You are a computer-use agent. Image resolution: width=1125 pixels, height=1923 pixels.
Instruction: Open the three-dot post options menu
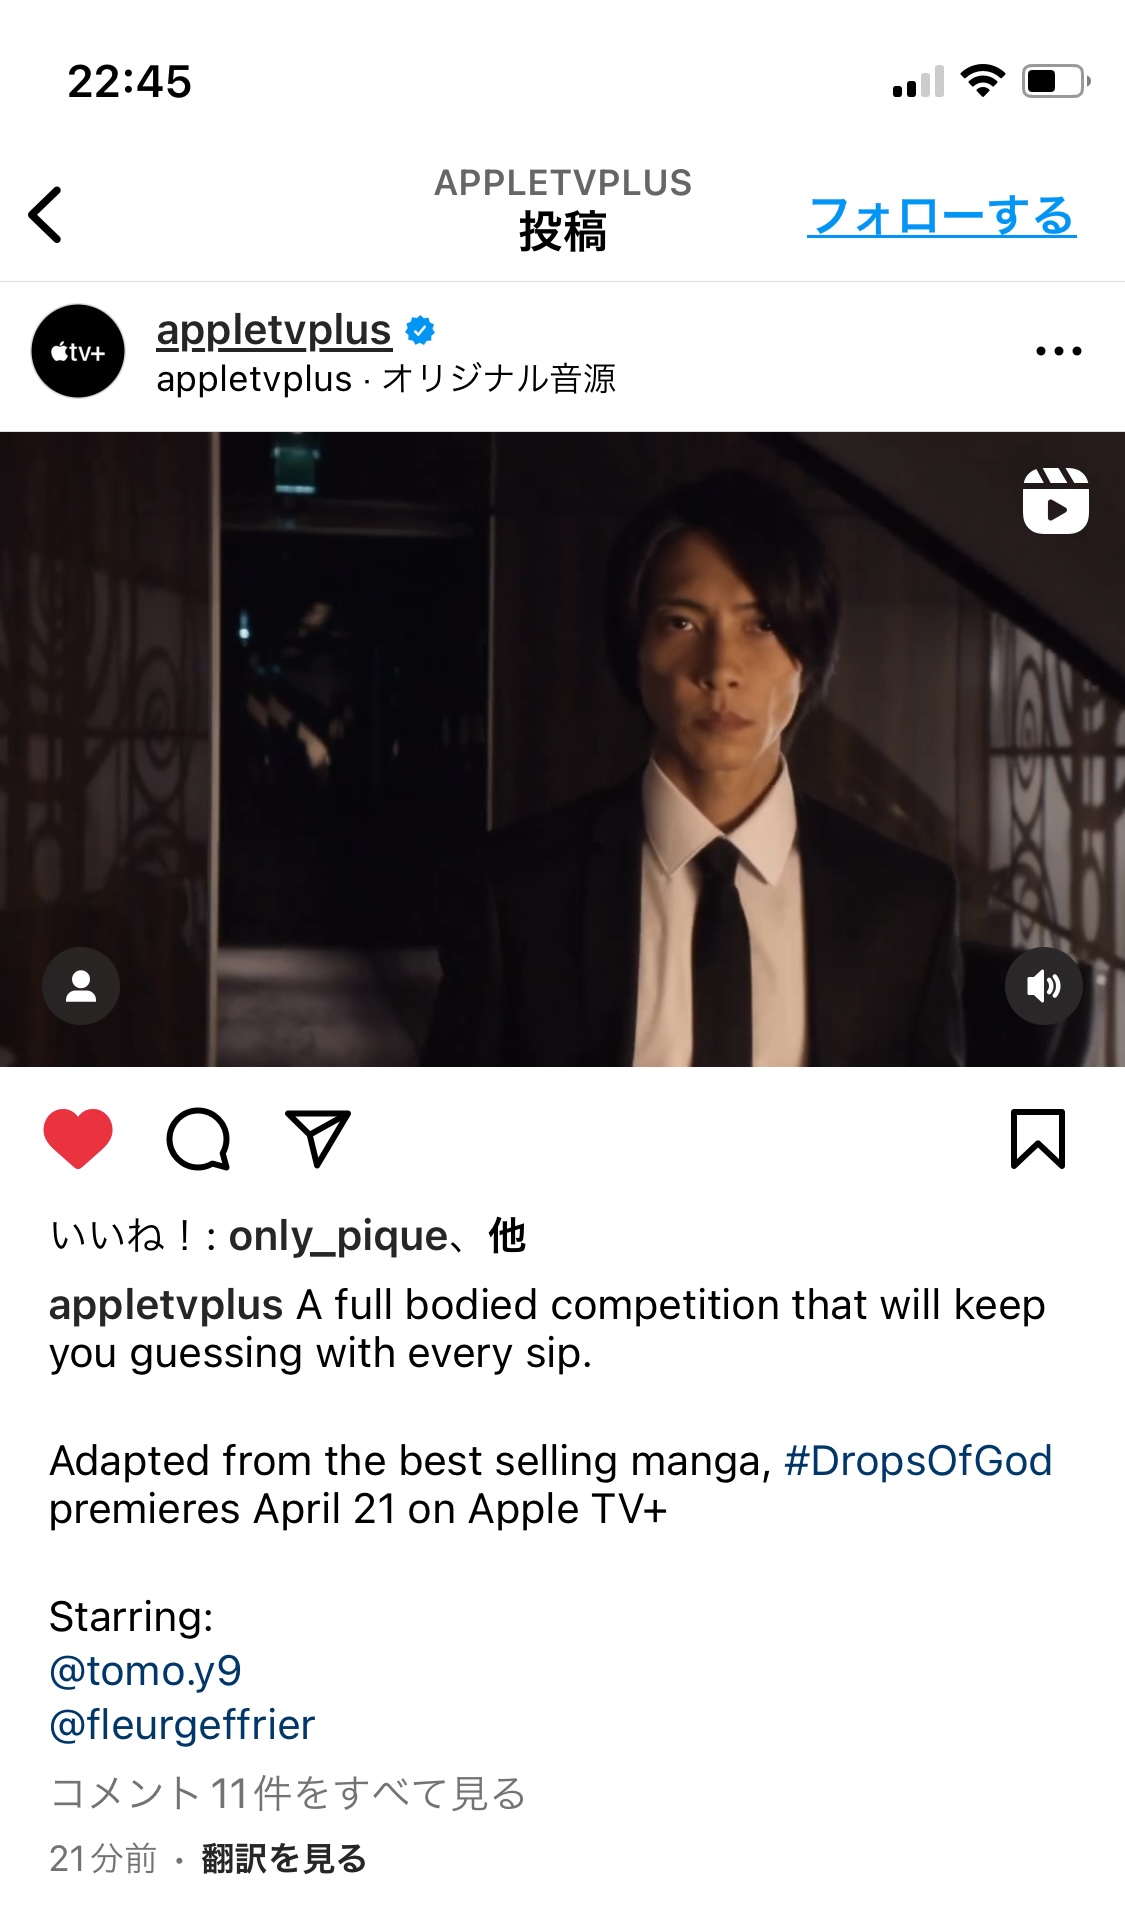1058,351
